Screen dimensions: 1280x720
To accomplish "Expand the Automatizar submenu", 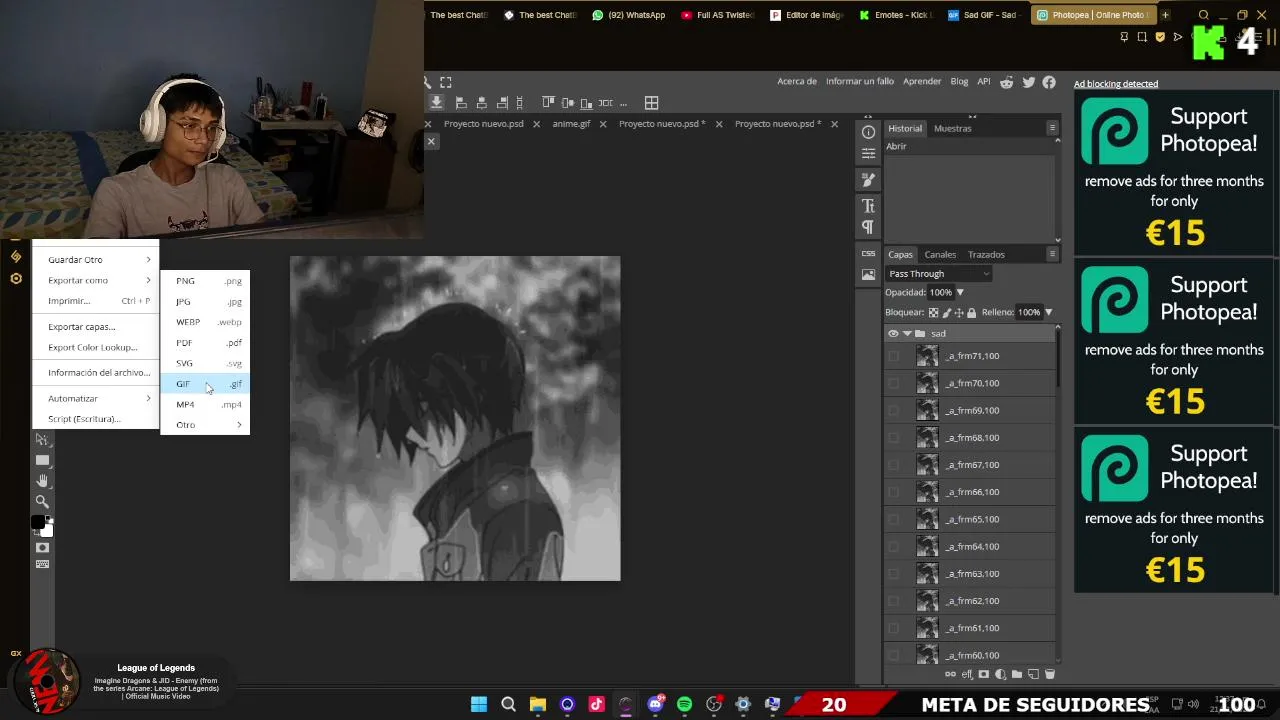I will [x=96, y=399].
